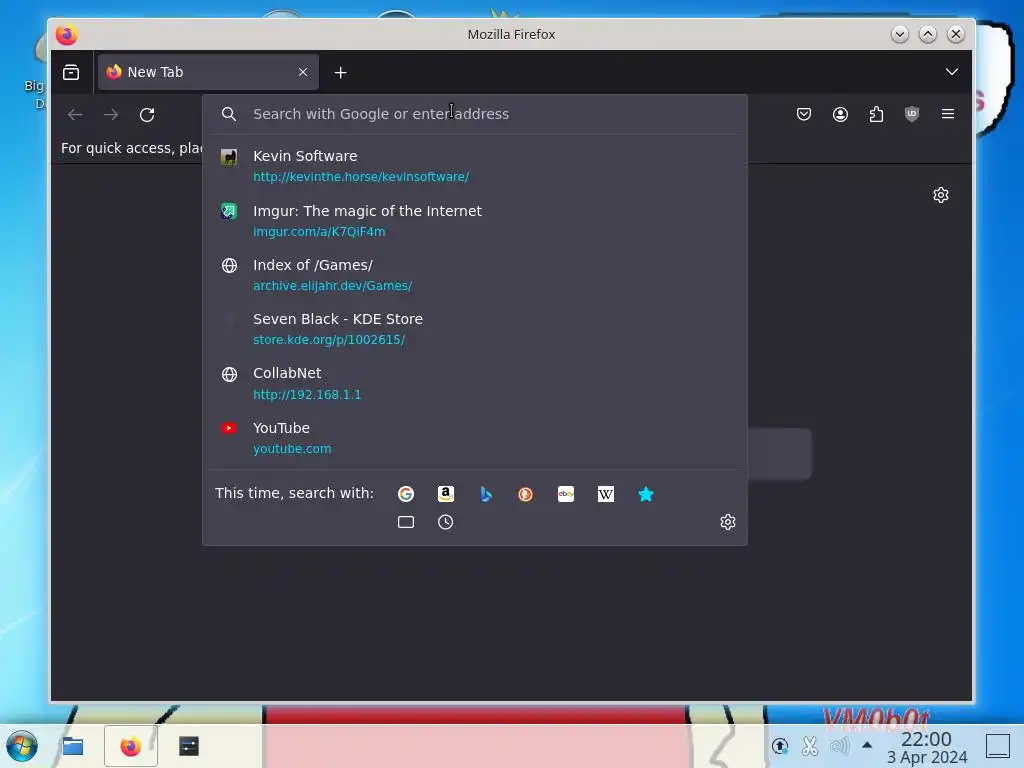Open Seven Black - KDE Store suggestion
The width and height of the screenshot is (1024, 768).
[x=475, y=328]
